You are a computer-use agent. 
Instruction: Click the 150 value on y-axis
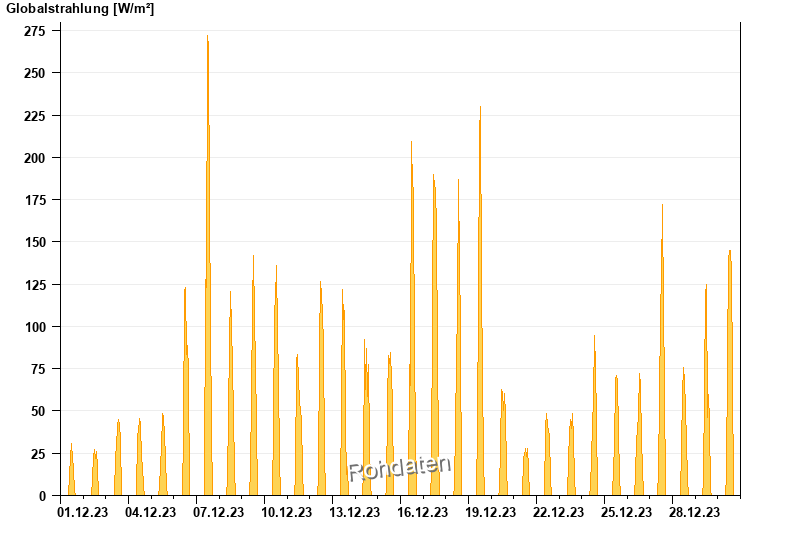35,242
